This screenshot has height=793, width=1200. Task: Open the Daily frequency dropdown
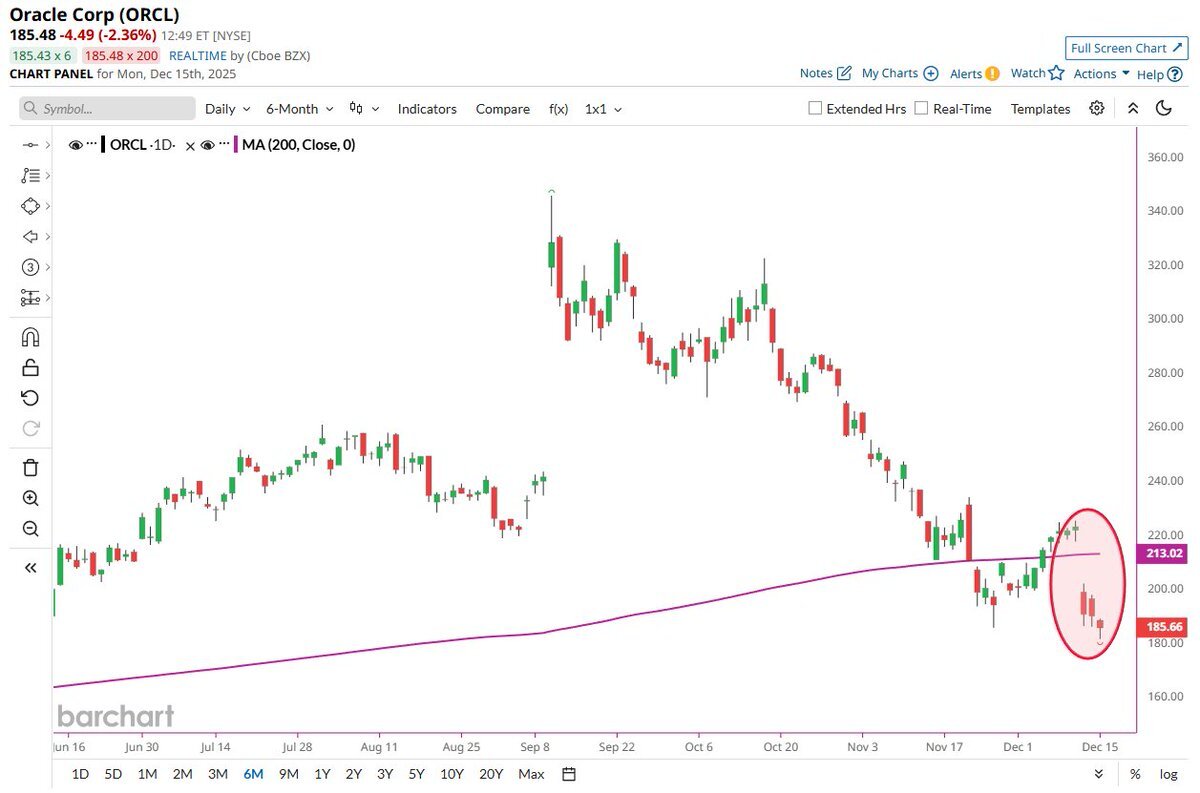[227, 109]
